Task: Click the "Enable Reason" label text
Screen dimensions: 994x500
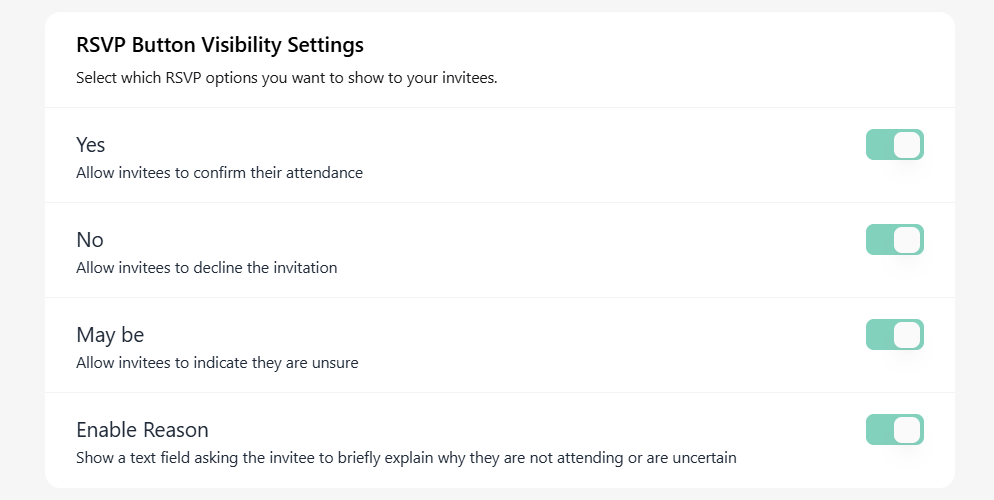Action: 142,430
